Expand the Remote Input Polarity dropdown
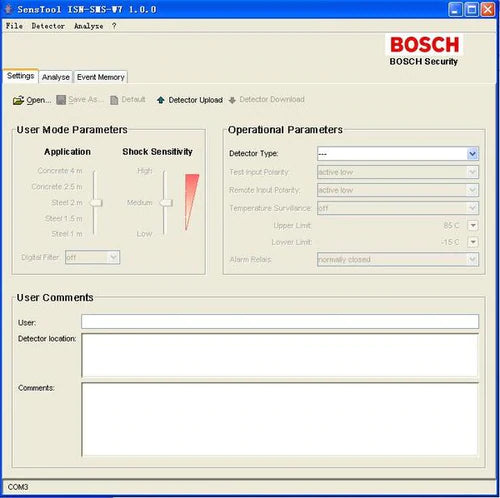This screenshot has height=498, width=500. pyautogui.click(x=472, y=190)
